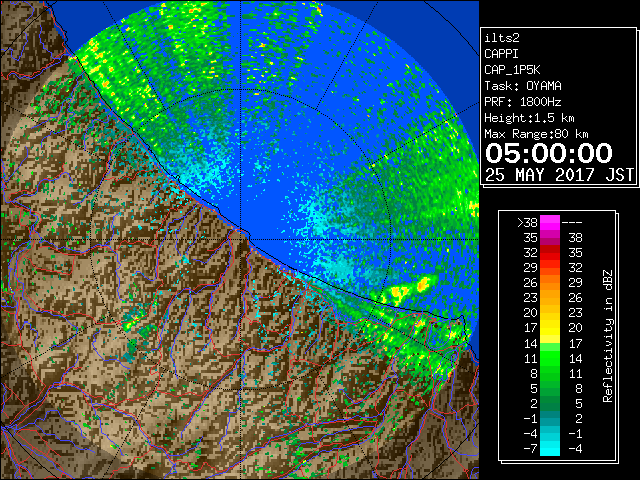Pick the magenta >38 dBZ color swatch
The height and width of the screenshot is (480, 640).
point(550,223)
